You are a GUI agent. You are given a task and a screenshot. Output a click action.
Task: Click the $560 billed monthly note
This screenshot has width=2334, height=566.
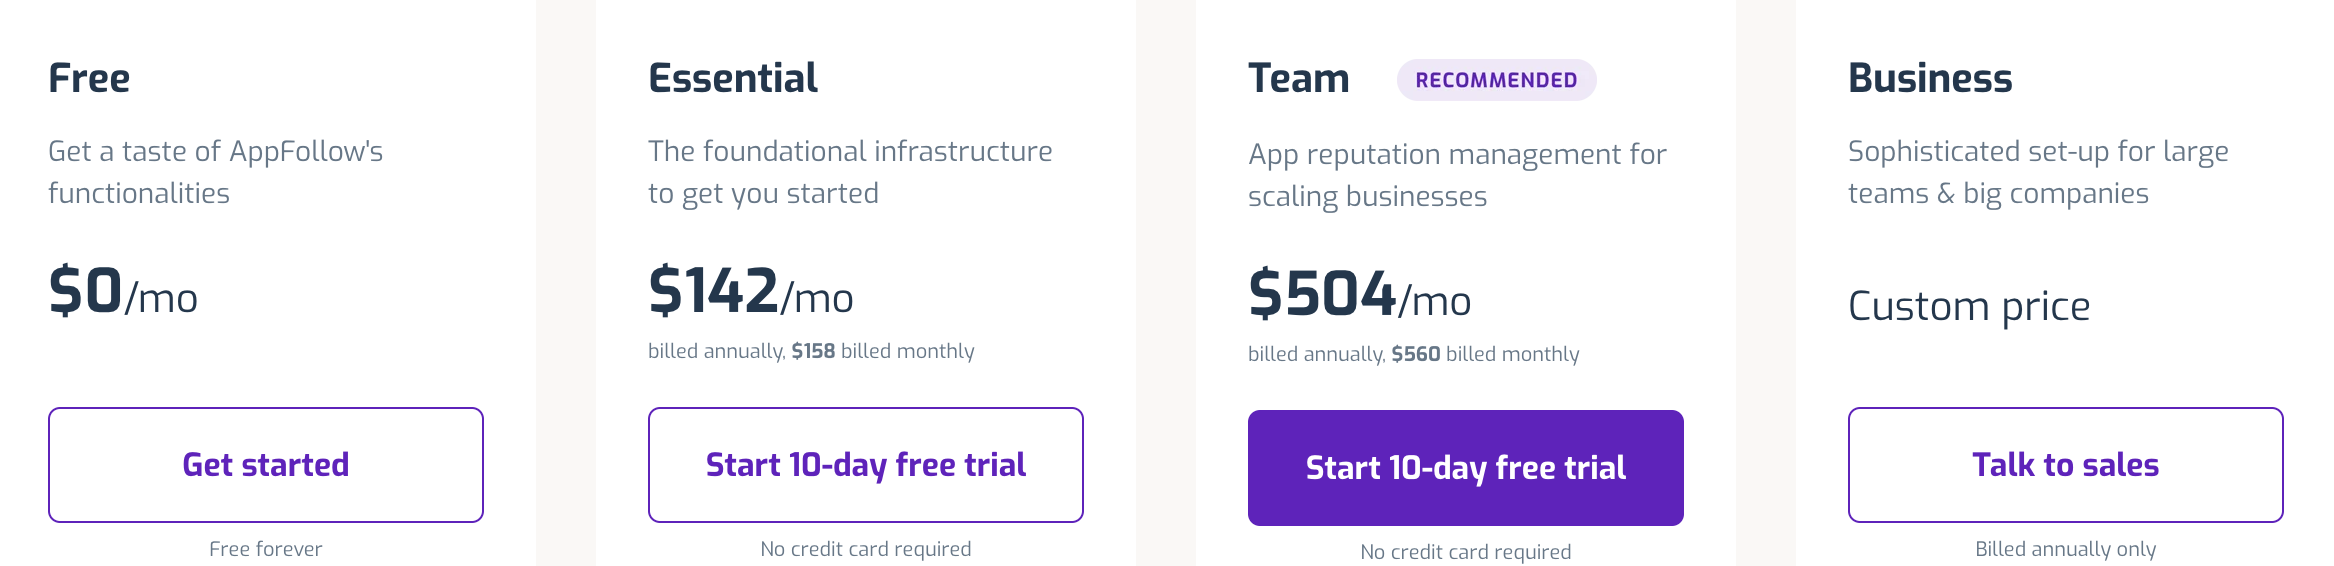(x=1485, y=354)
